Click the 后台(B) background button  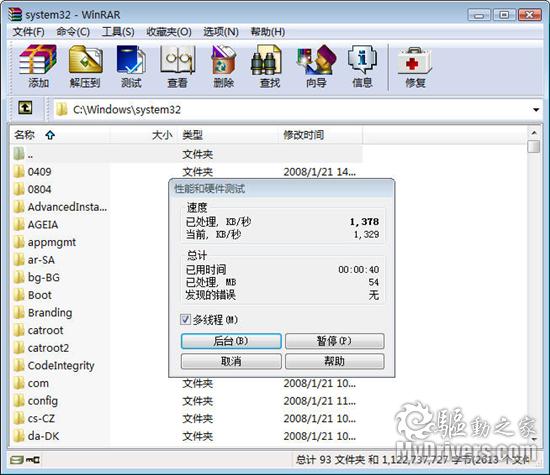[x=231, y=341]
